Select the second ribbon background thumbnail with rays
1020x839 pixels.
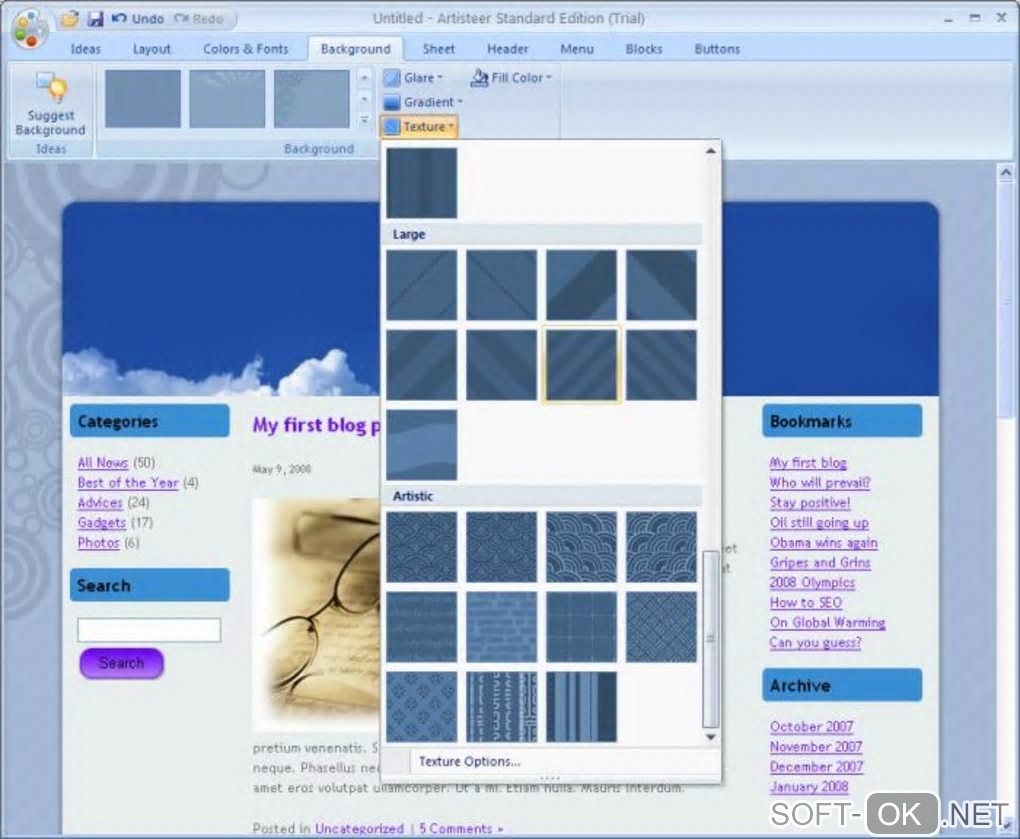[x=227, y=98]
